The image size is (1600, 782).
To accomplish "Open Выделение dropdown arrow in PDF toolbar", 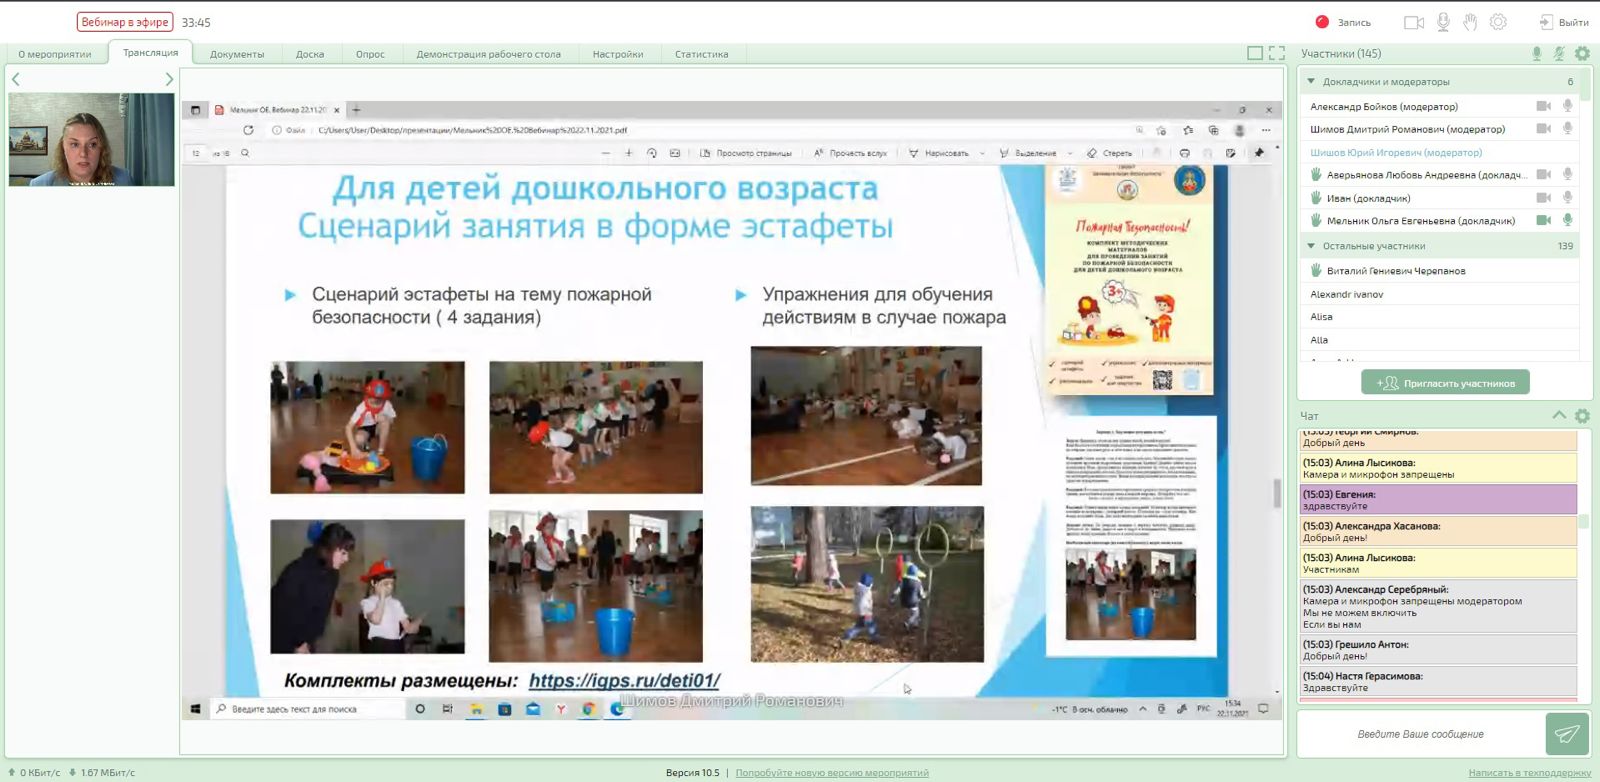I will click(1070, 153).
